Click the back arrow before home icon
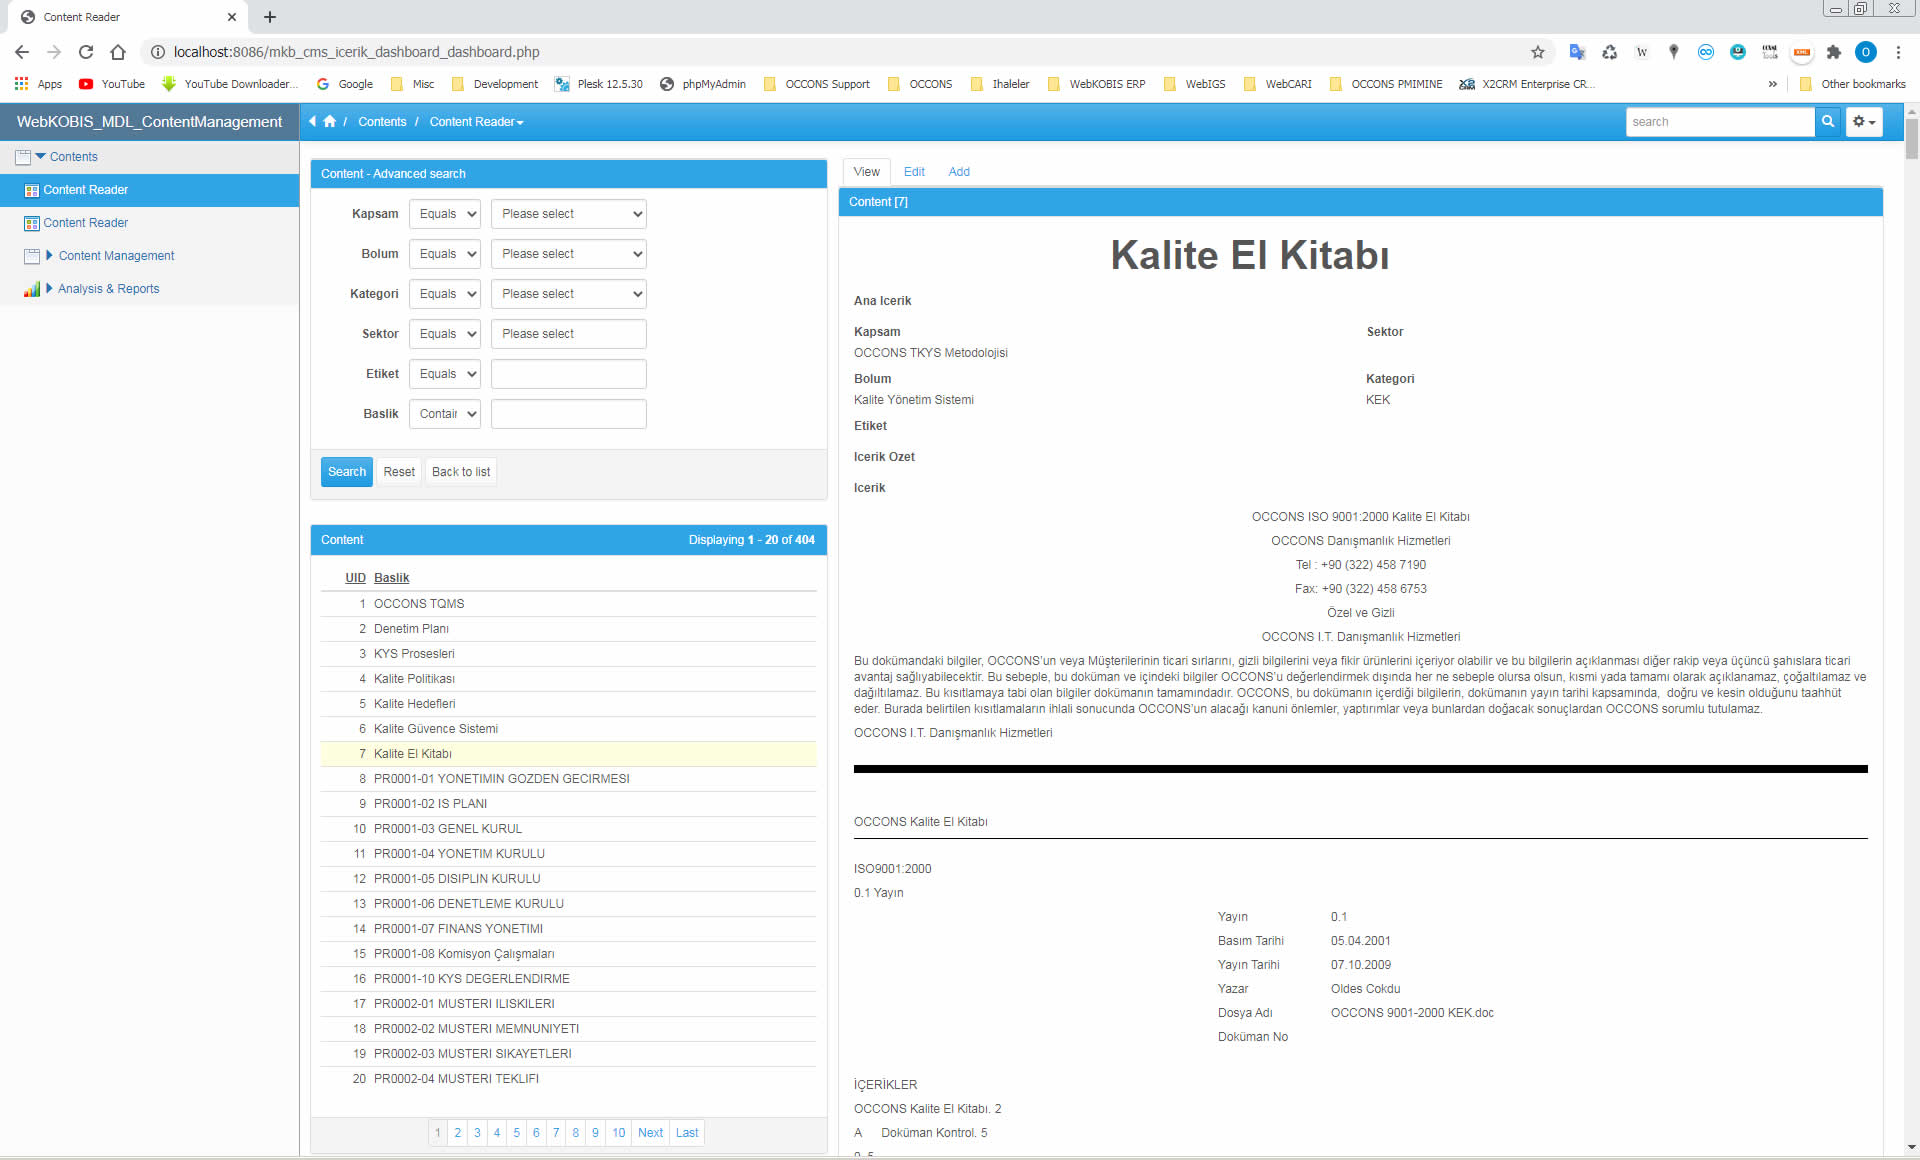The height and width of the screenshot is (1160, 1920). click(313, 122)
